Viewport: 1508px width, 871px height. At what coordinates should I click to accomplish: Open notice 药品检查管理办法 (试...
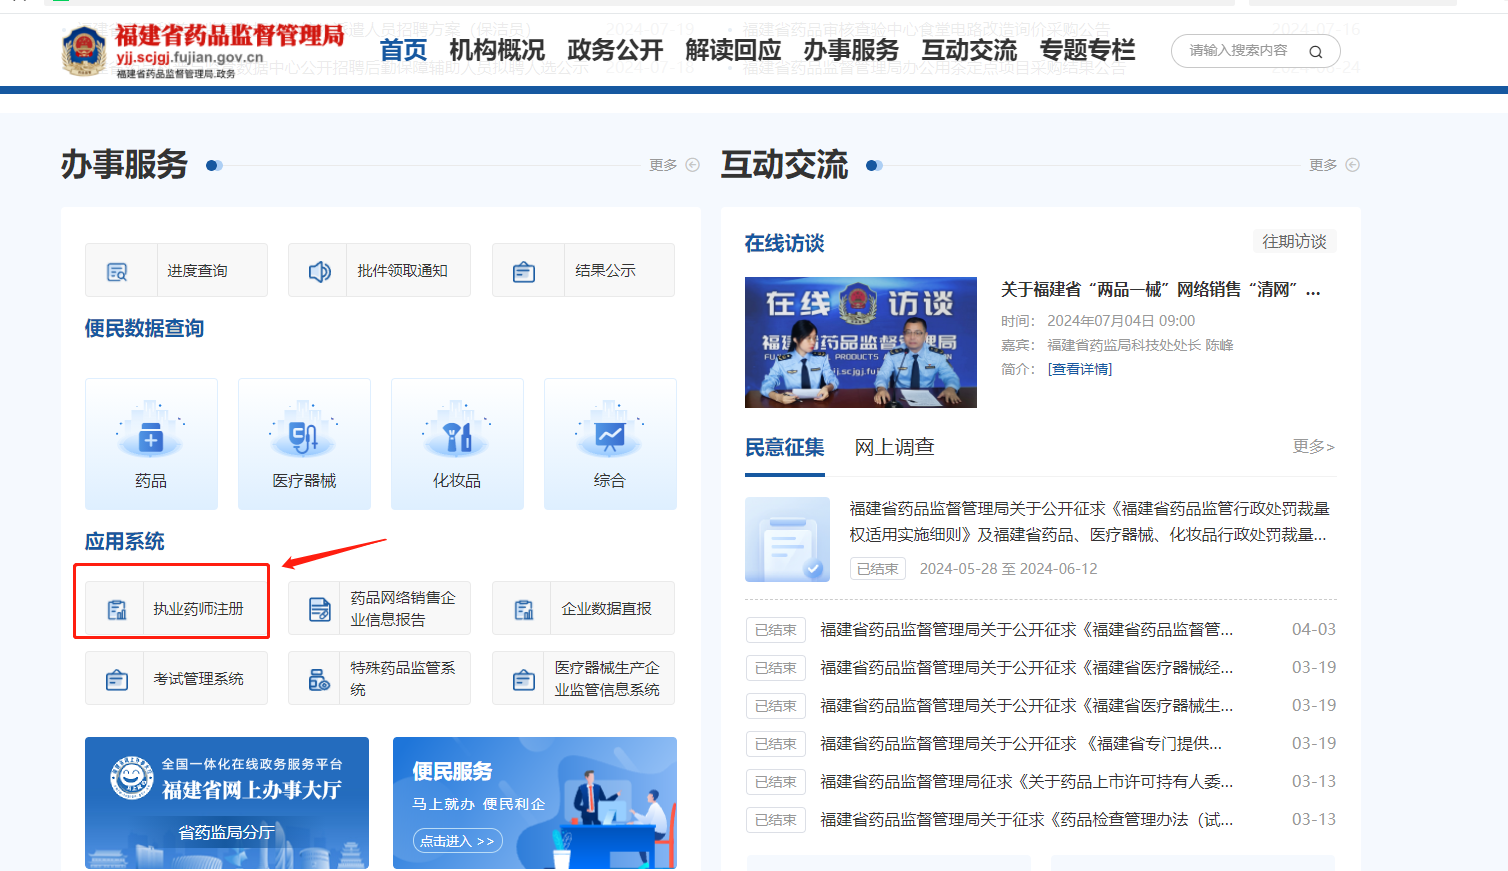pyautogui.click(x=1026, y=820)
